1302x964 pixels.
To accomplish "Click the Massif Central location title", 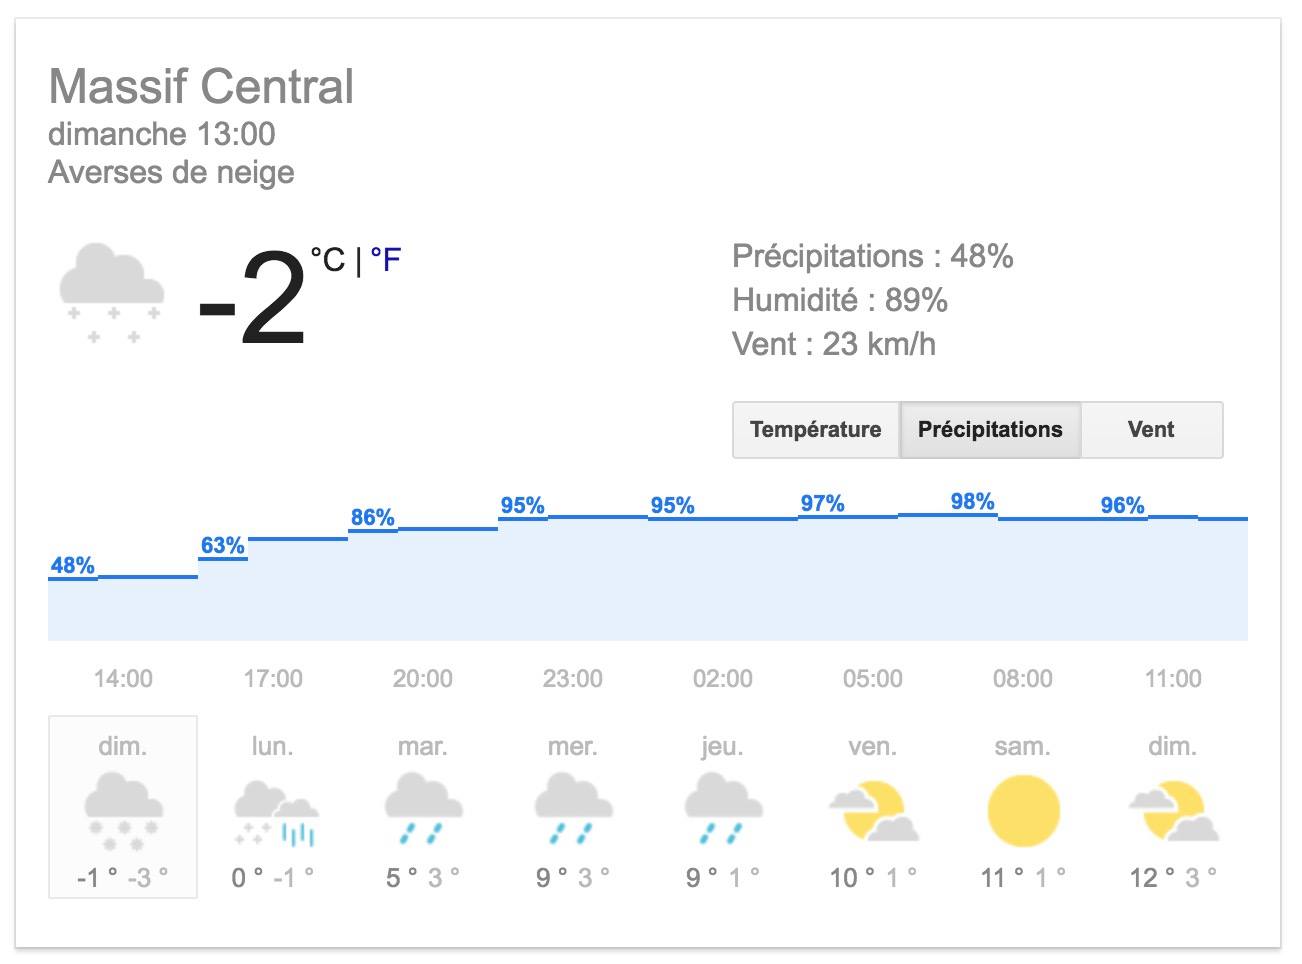I will click(x=201, y=86).
